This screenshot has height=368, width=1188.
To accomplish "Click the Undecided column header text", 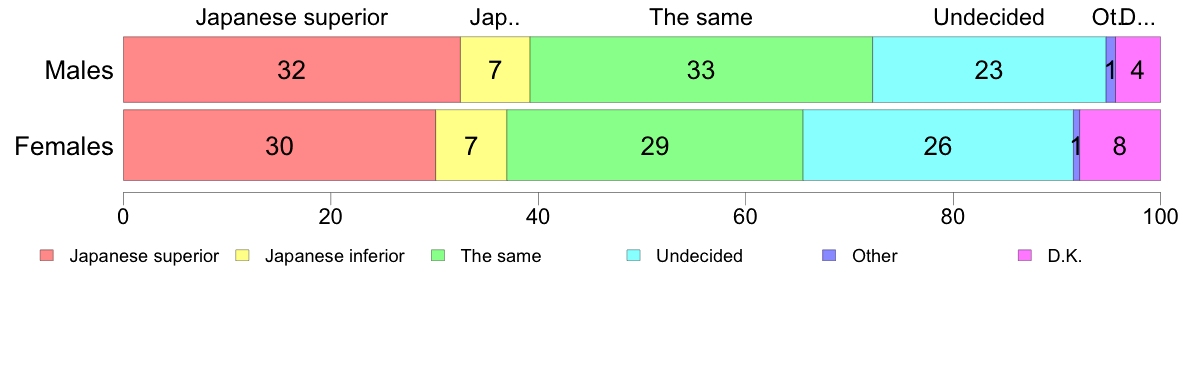I will pyautogui.click(x=989, y=17).
